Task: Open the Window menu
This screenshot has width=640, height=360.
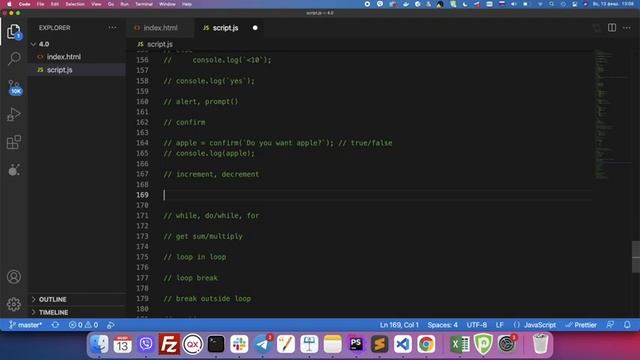Action: pyautogui.click(x=167, y=4)
